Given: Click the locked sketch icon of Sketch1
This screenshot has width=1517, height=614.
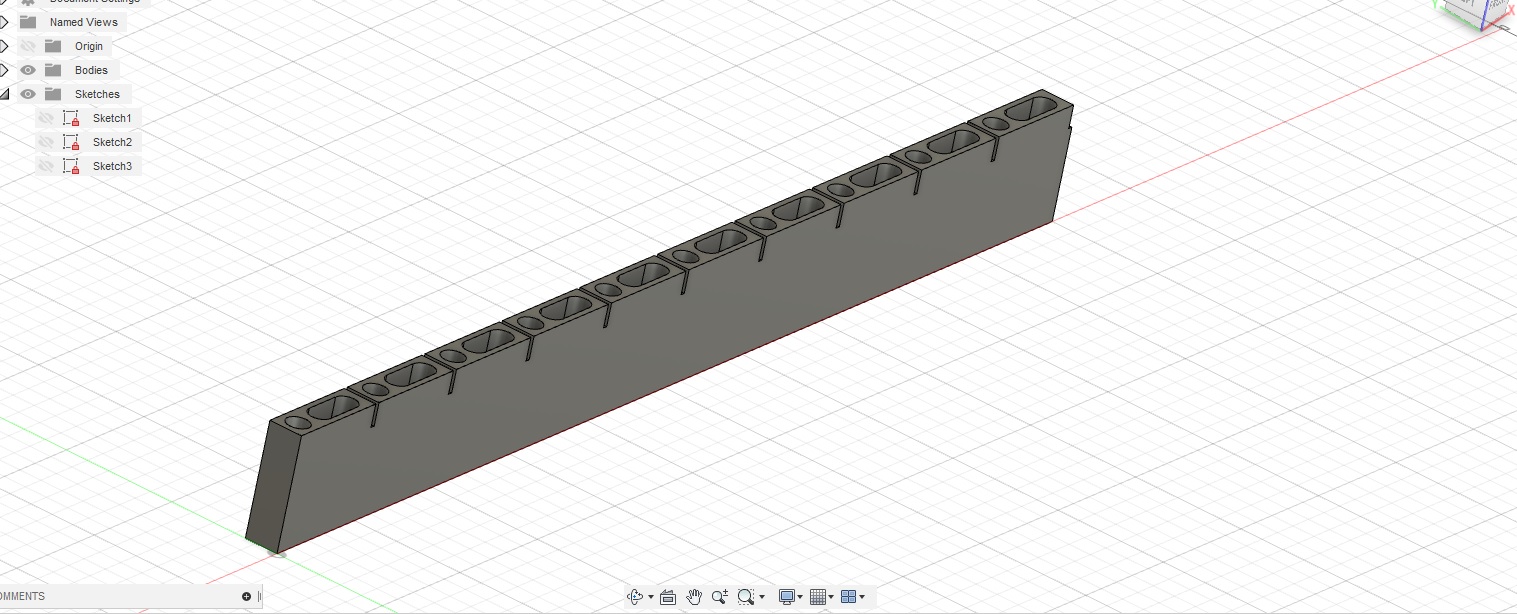Looking at the screenshot, I should coord(71,118).
